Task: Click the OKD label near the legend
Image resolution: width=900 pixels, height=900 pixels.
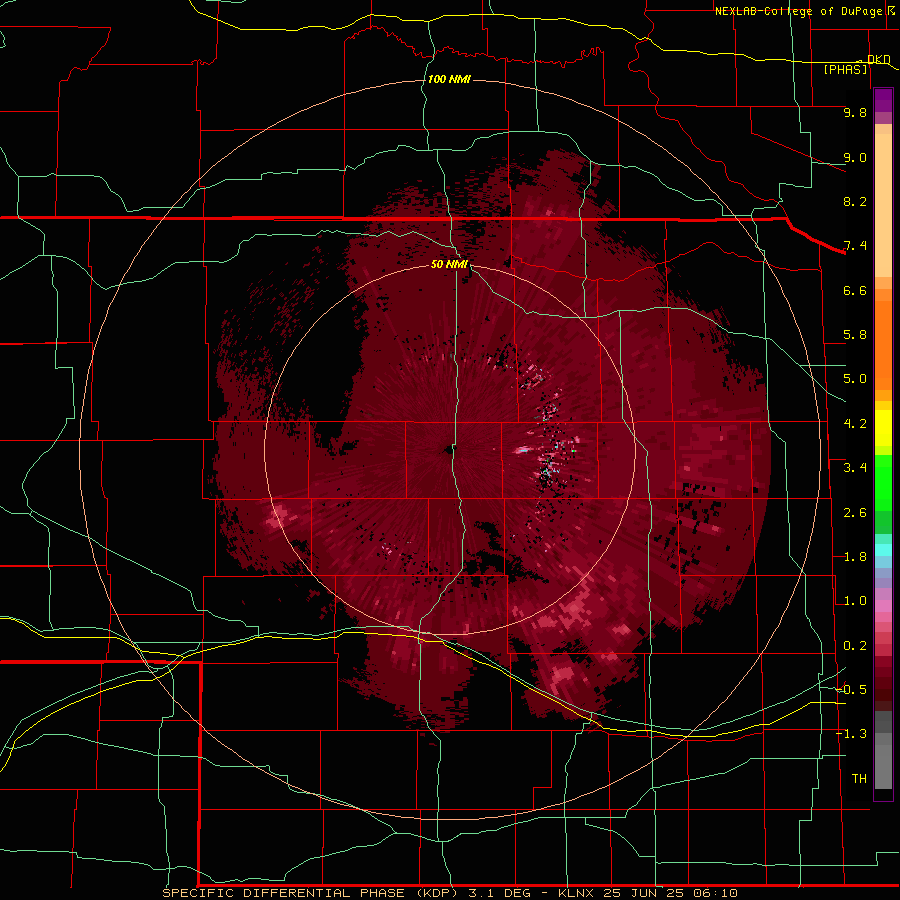Action: [x=878, y=59]
